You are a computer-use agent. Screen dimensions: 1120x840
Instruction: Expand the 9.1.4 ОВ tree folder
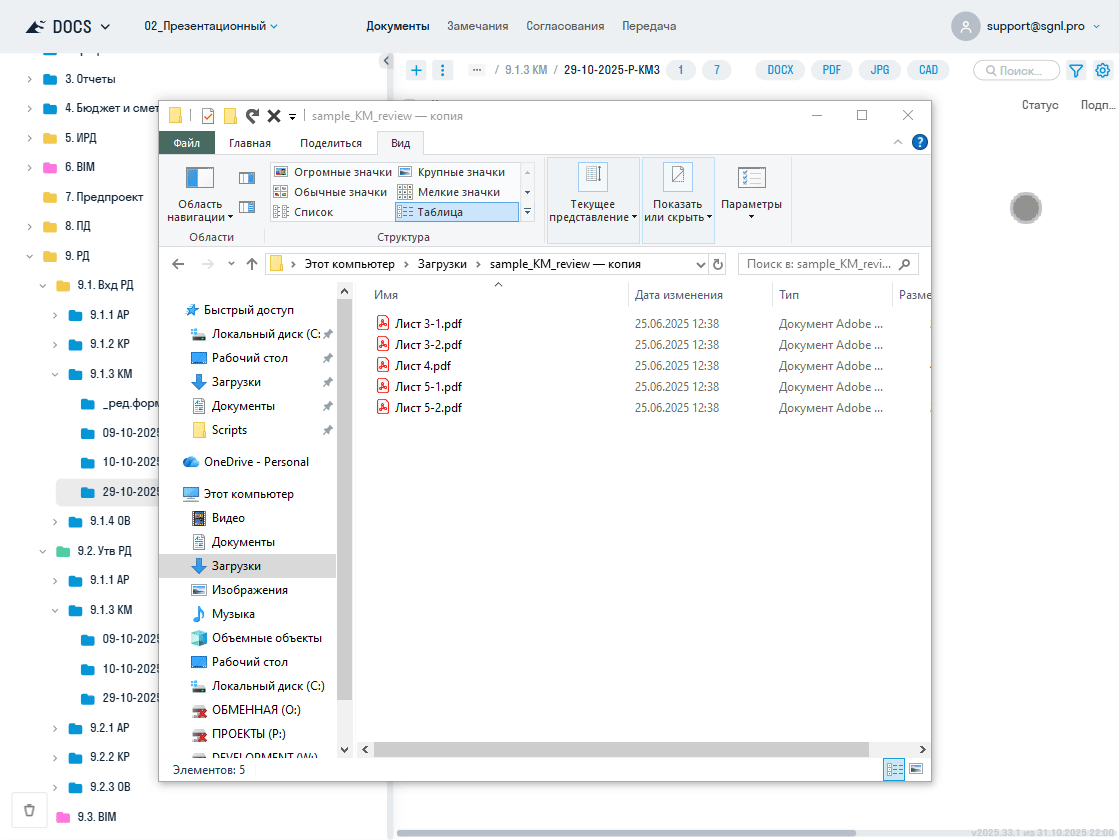pyautogui.click(x=56, y=521)
